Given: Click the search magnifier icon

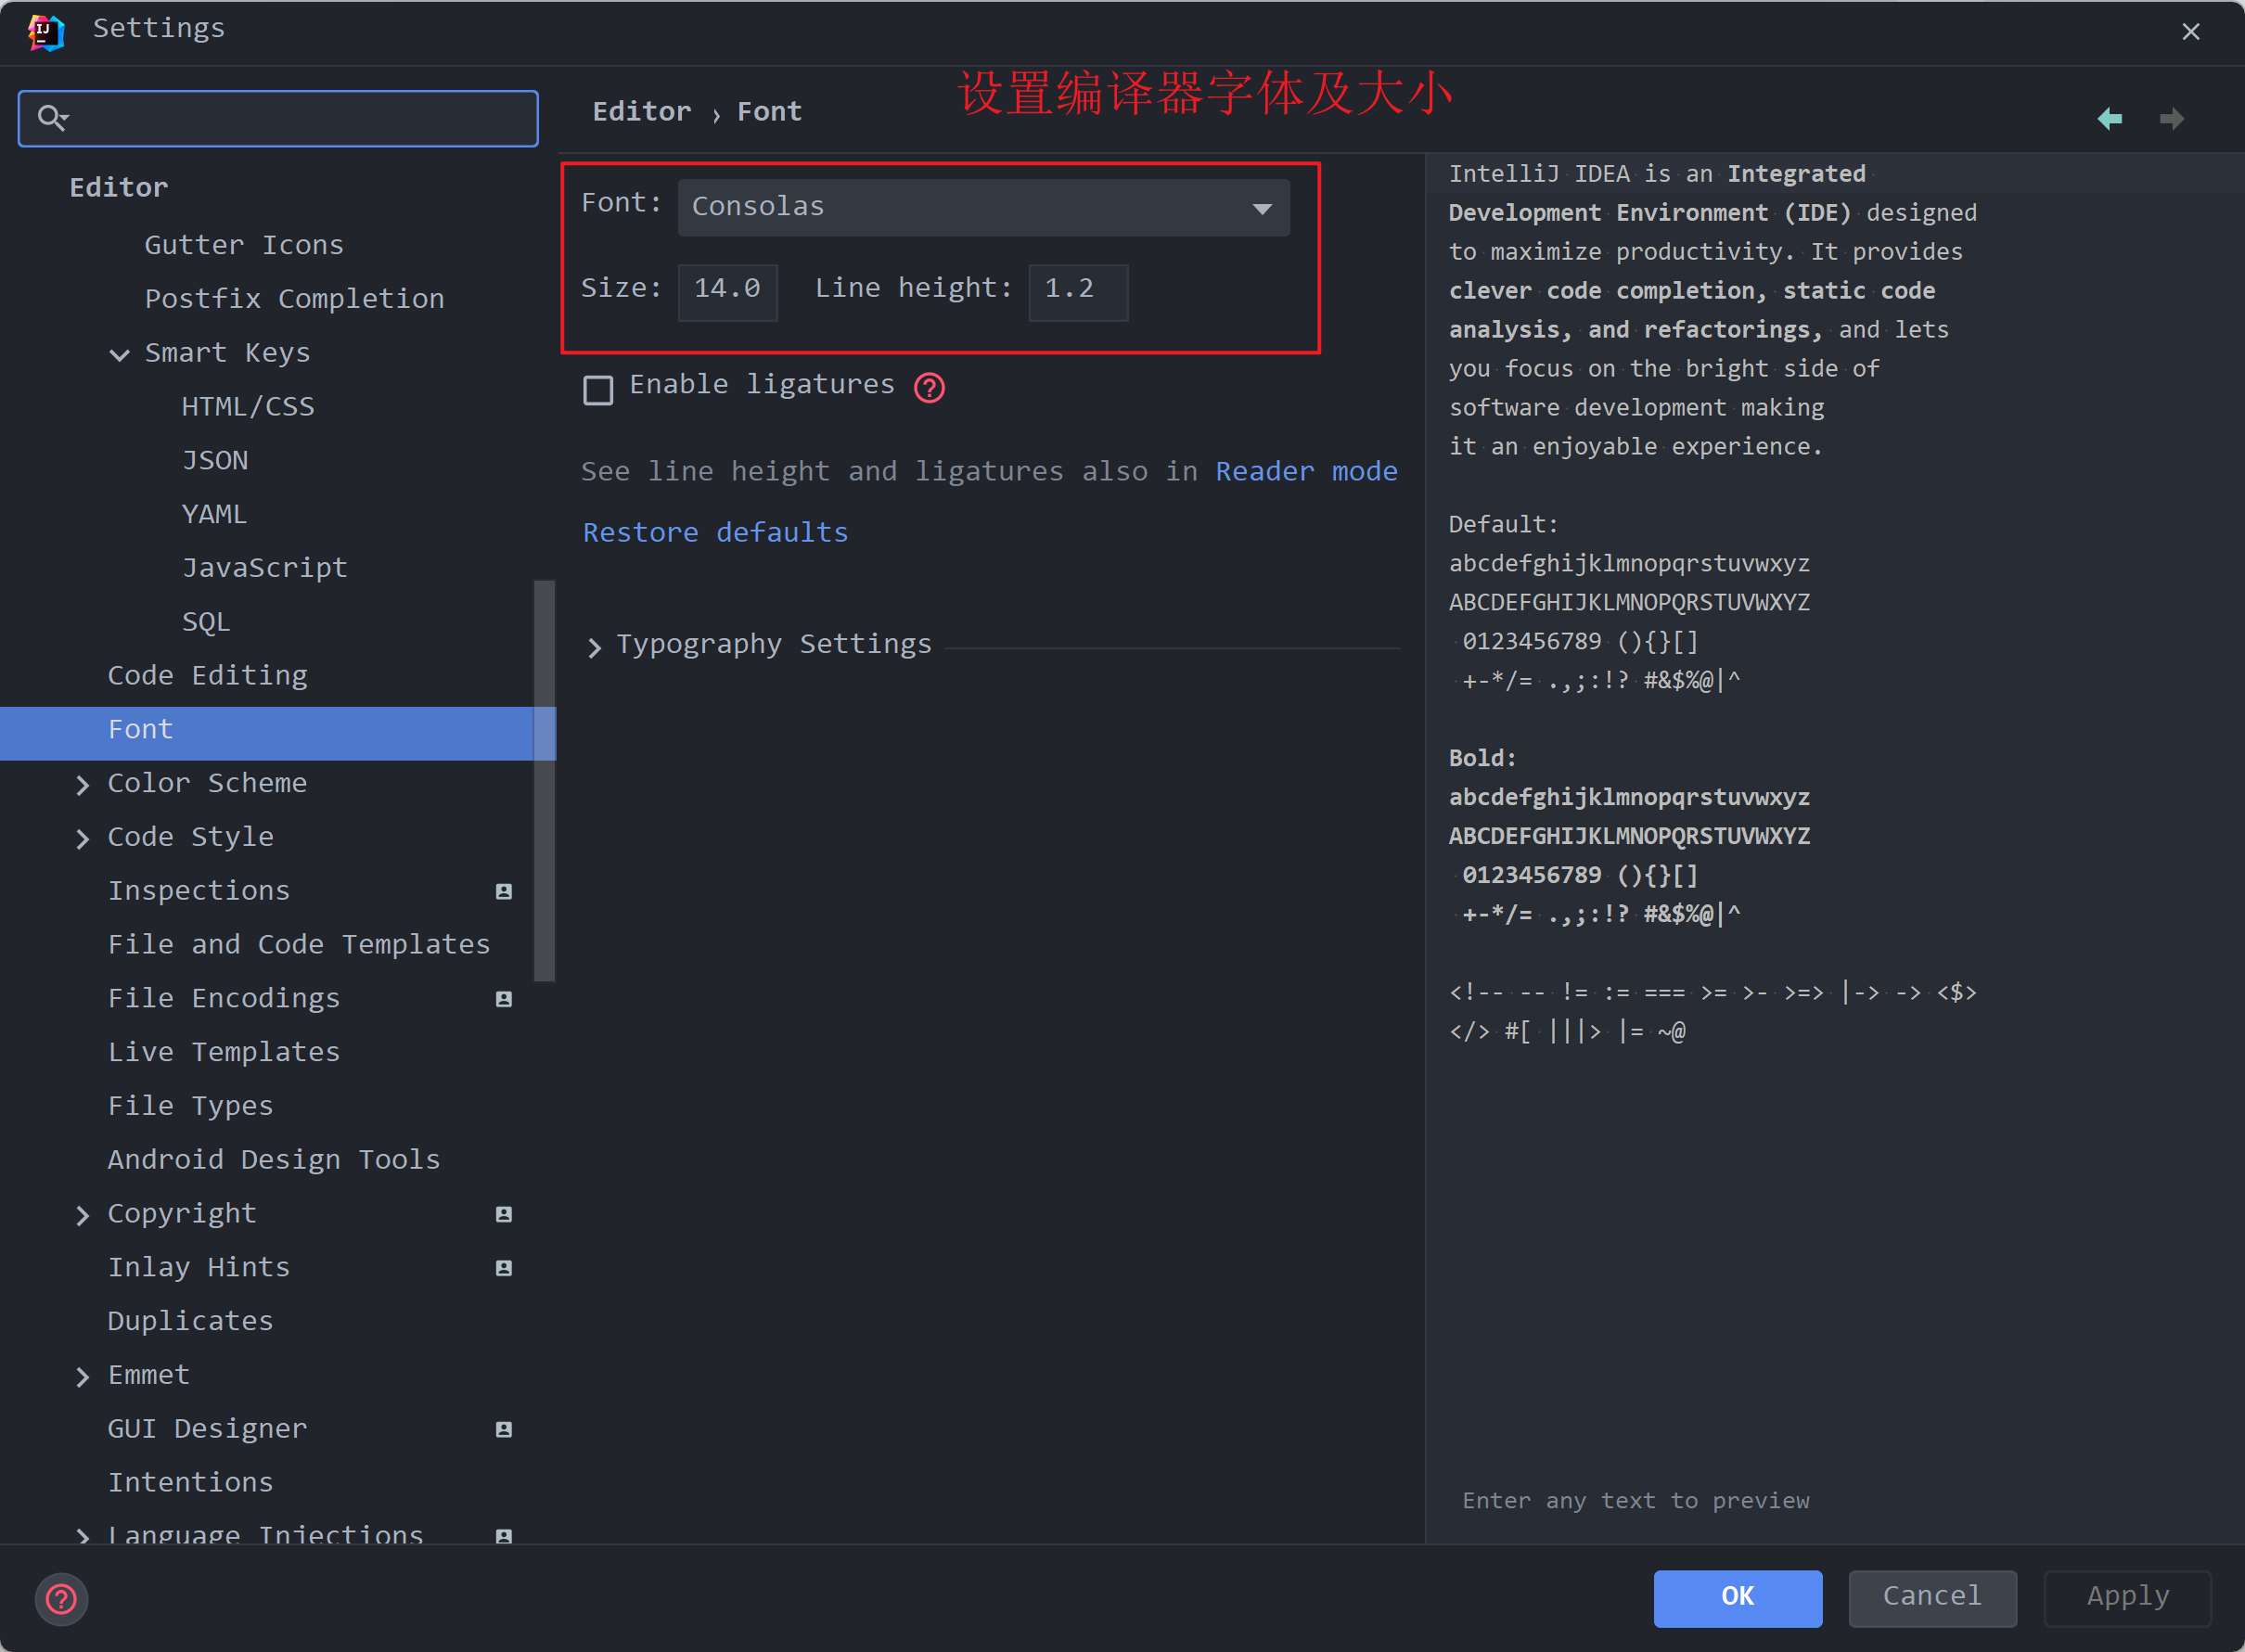Looking at the screenshot, I should pyautogui.click(x=51, y=118).
